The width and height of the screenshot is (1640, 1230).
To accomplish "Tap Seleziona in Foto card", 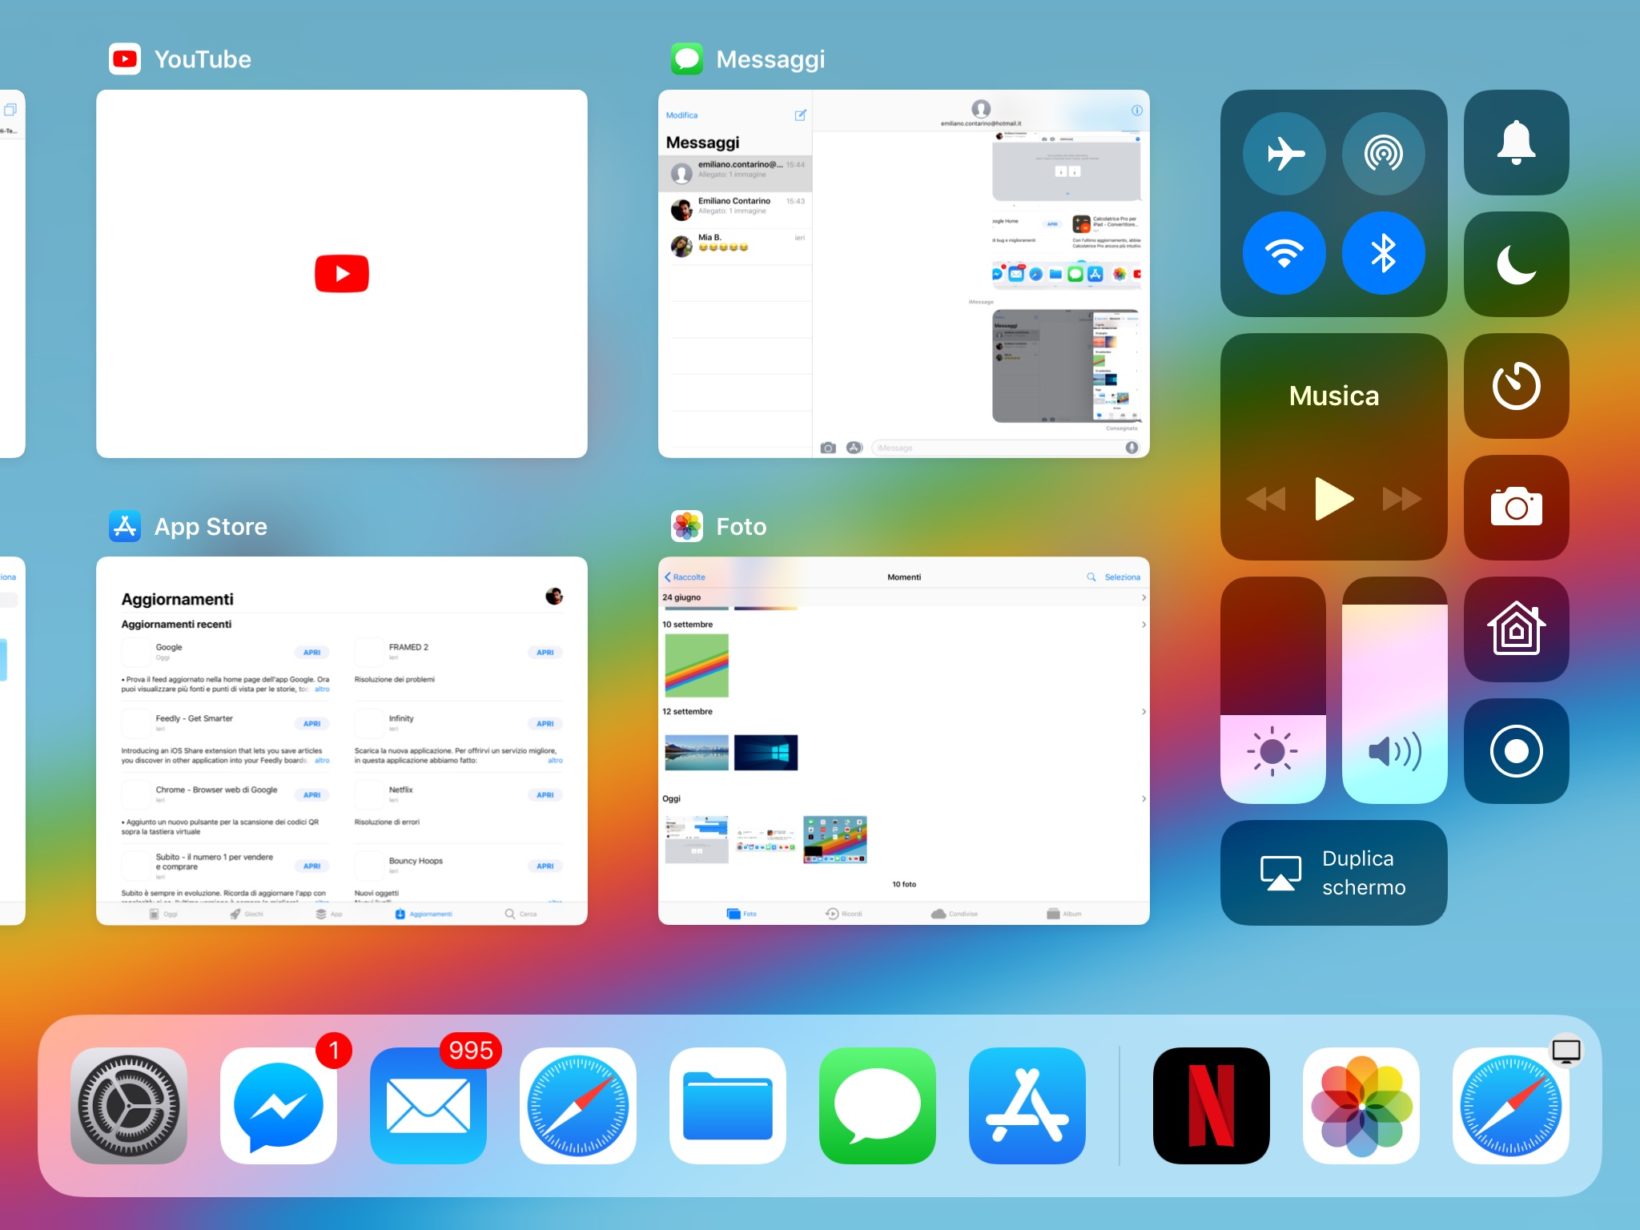I will point(1122,577).
